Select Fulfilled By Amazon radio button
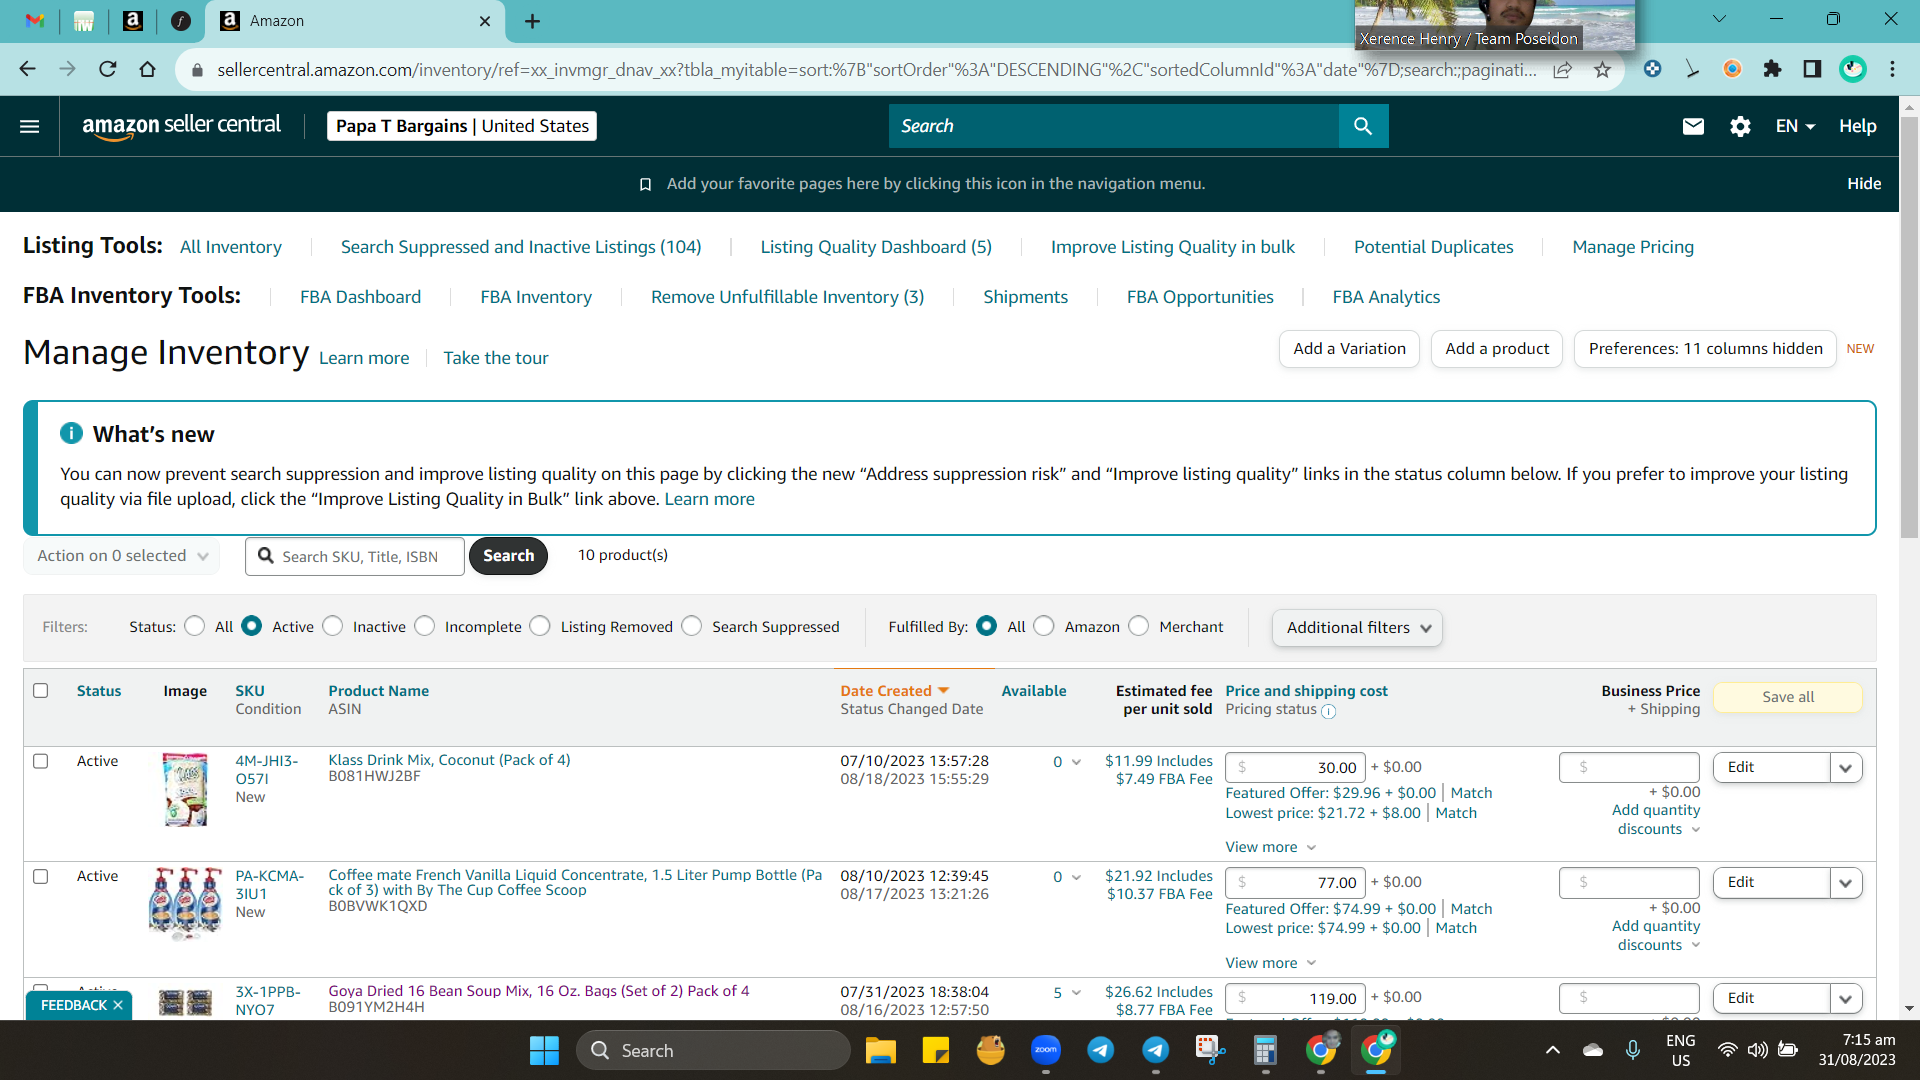1920x1080 pixels. 1044,626
